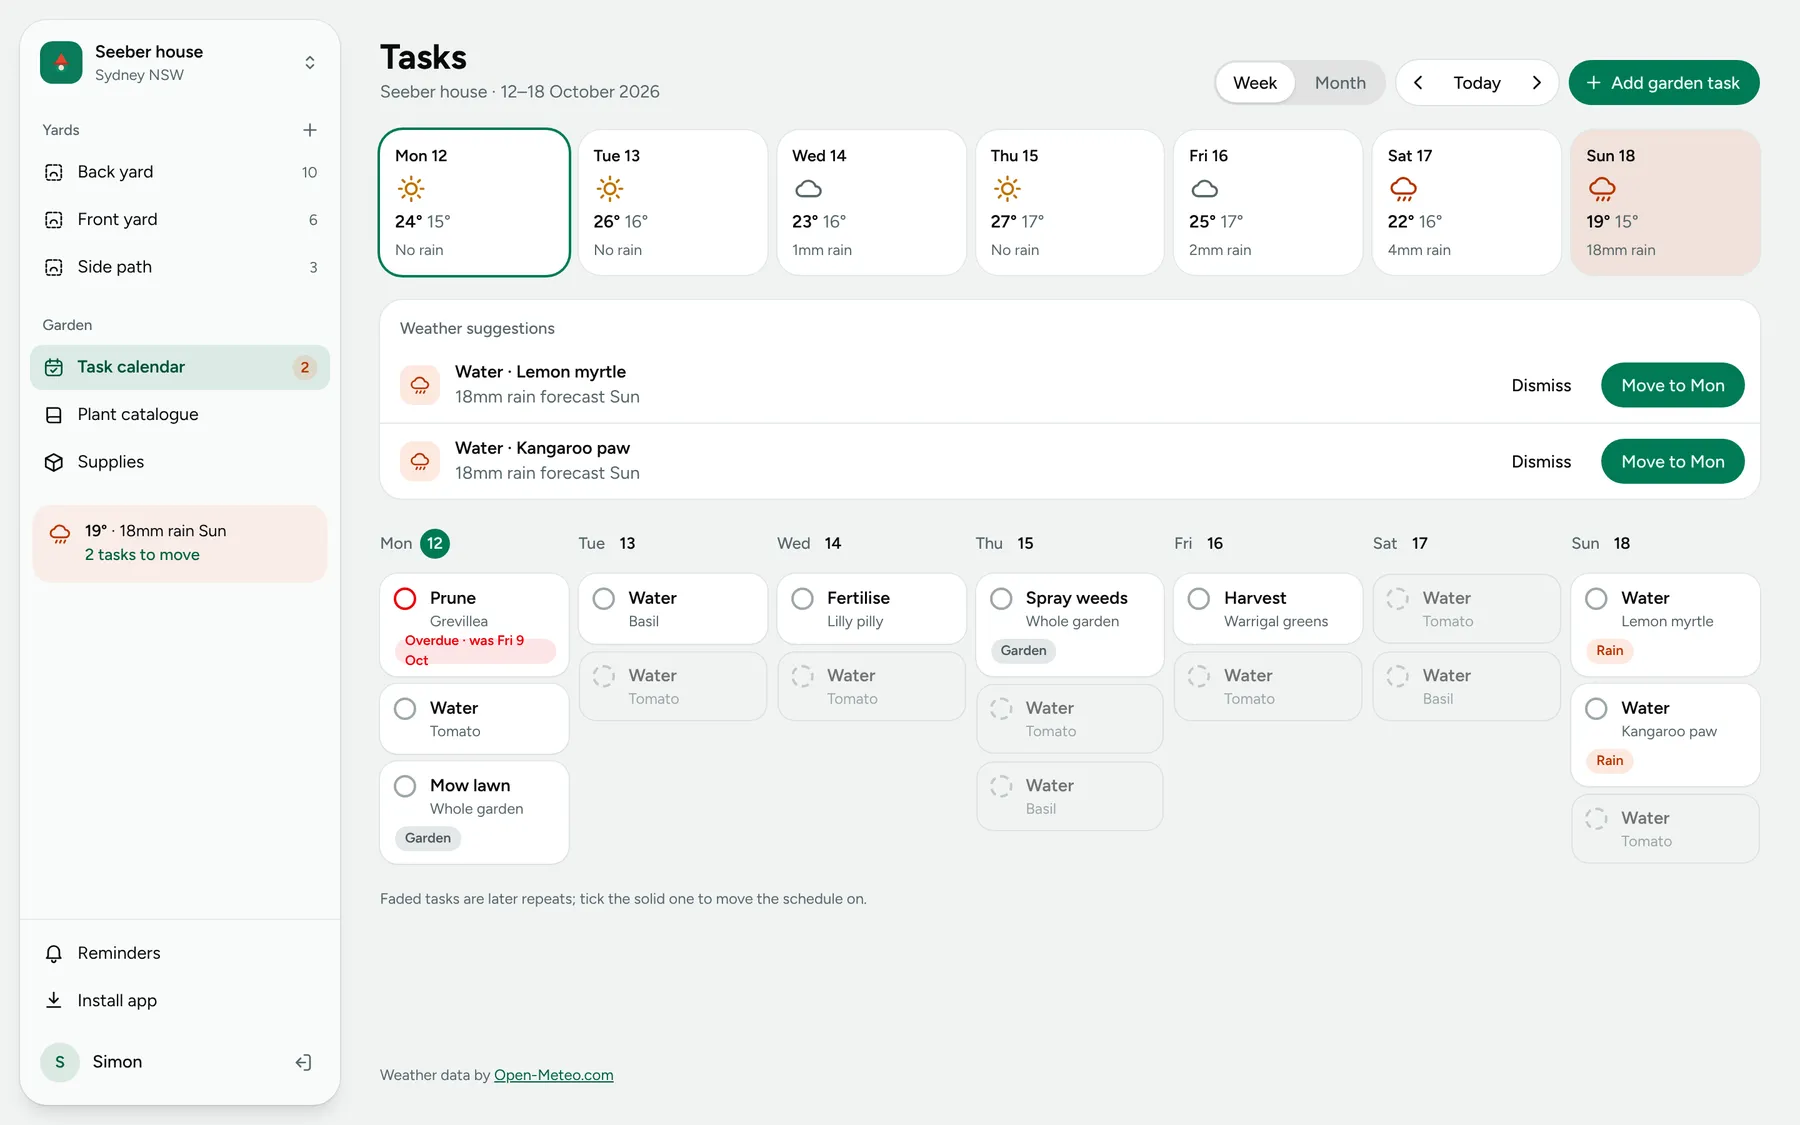This screenshot has height=1125, width=1800.
Task: Switch to Month view
Action: tap(1340, 83)
